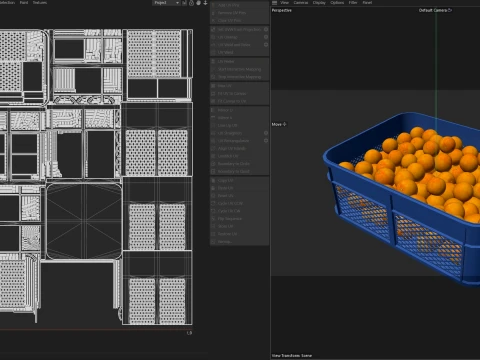
Task: Click the down-arrow icon right of Project dropdown
Action: pyautogui.click(x=205, y=3)
